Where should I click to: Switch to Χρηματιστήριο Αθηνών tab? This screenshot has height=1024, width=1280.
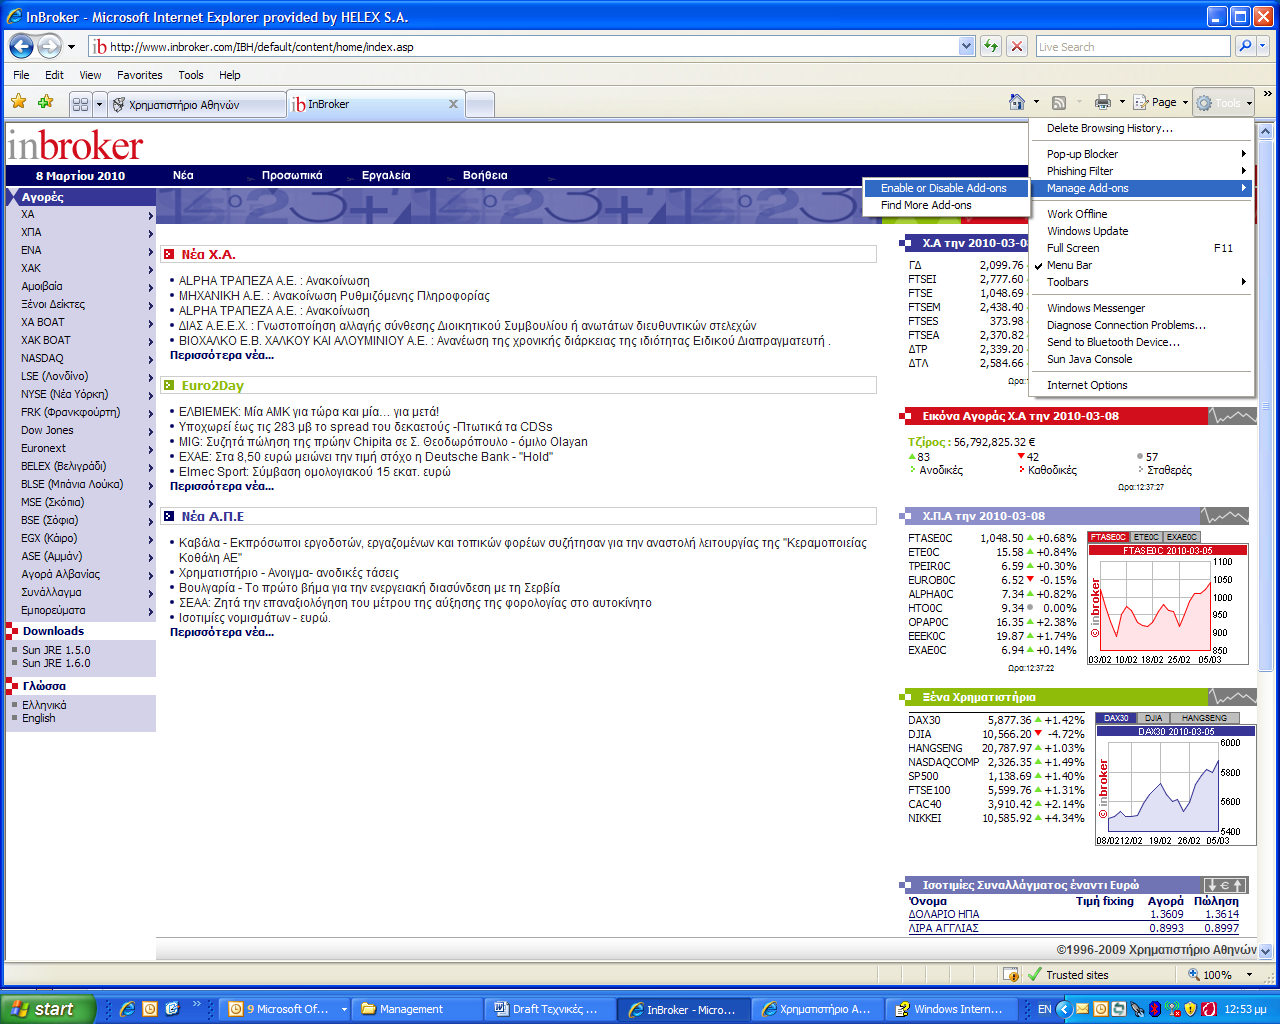click(196, 105)
